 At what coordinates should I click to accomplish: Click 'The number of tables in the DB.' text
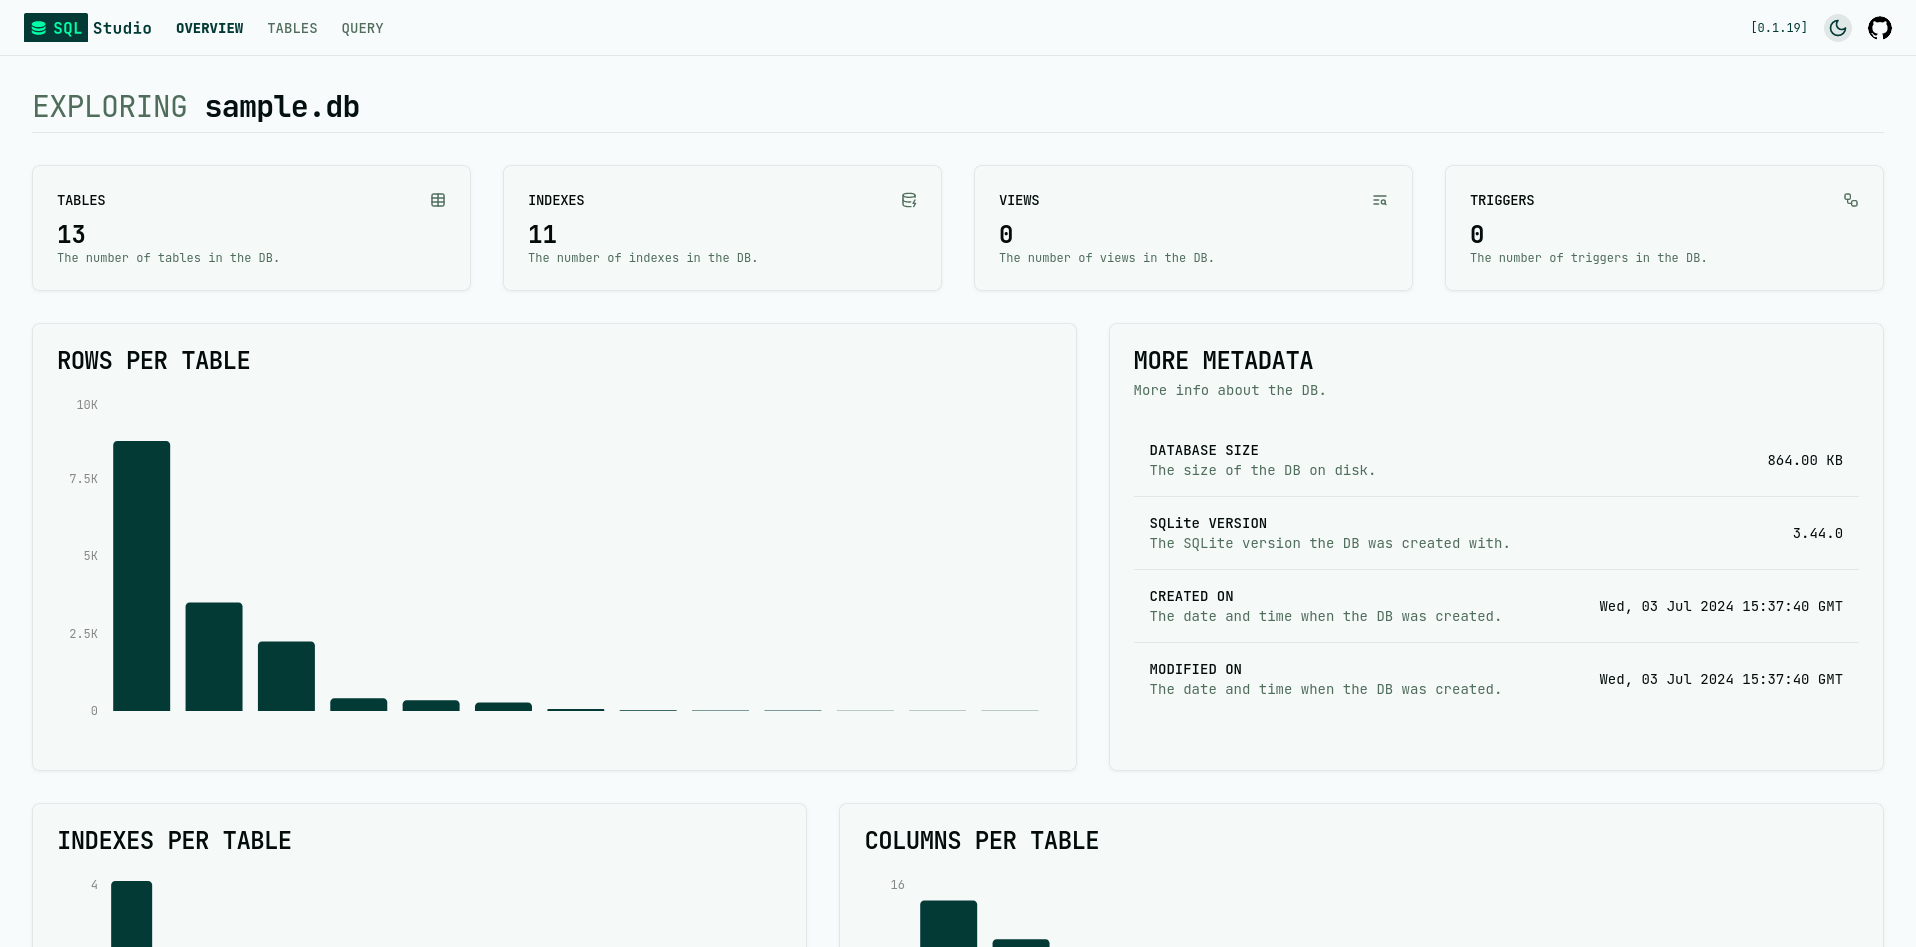click(x=168, y=258)
